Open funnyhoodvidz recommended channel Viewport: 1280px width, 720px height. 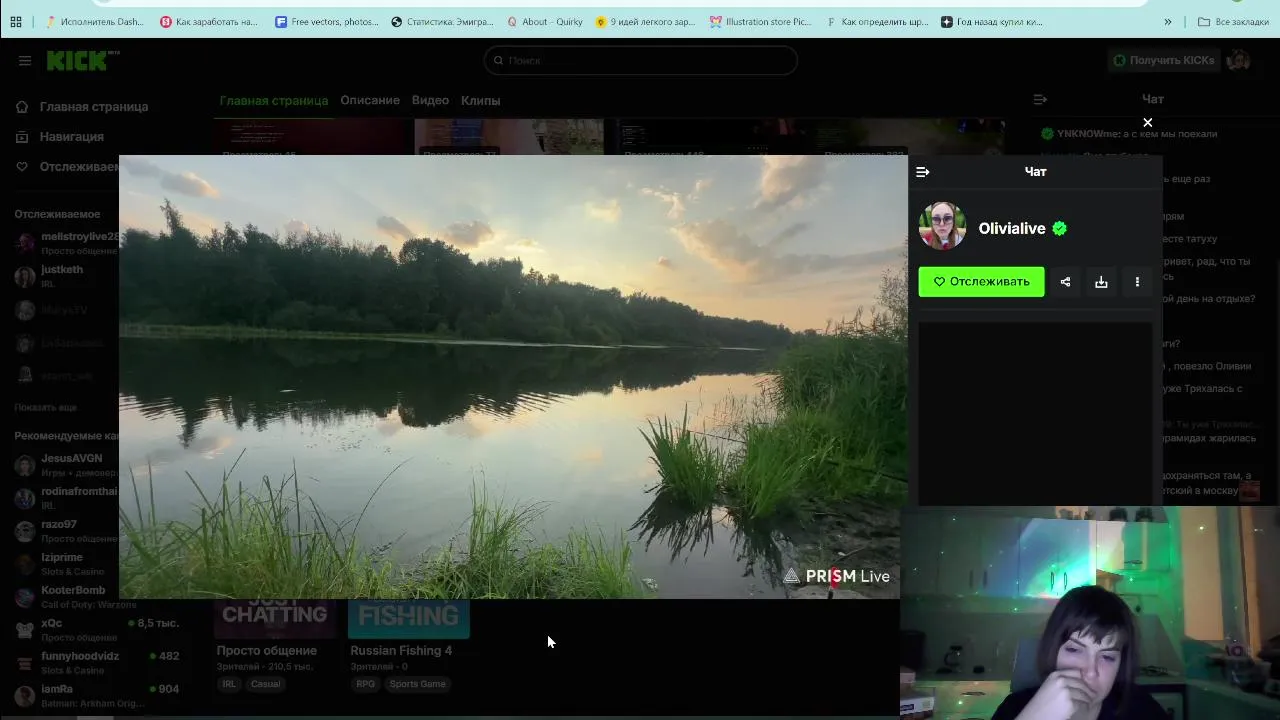tap(95, 663)
